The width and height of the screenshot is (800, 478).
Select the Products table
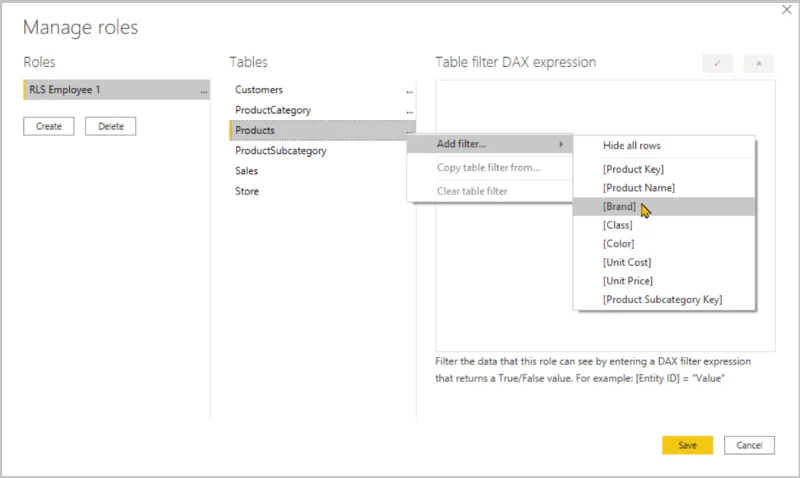322,130
